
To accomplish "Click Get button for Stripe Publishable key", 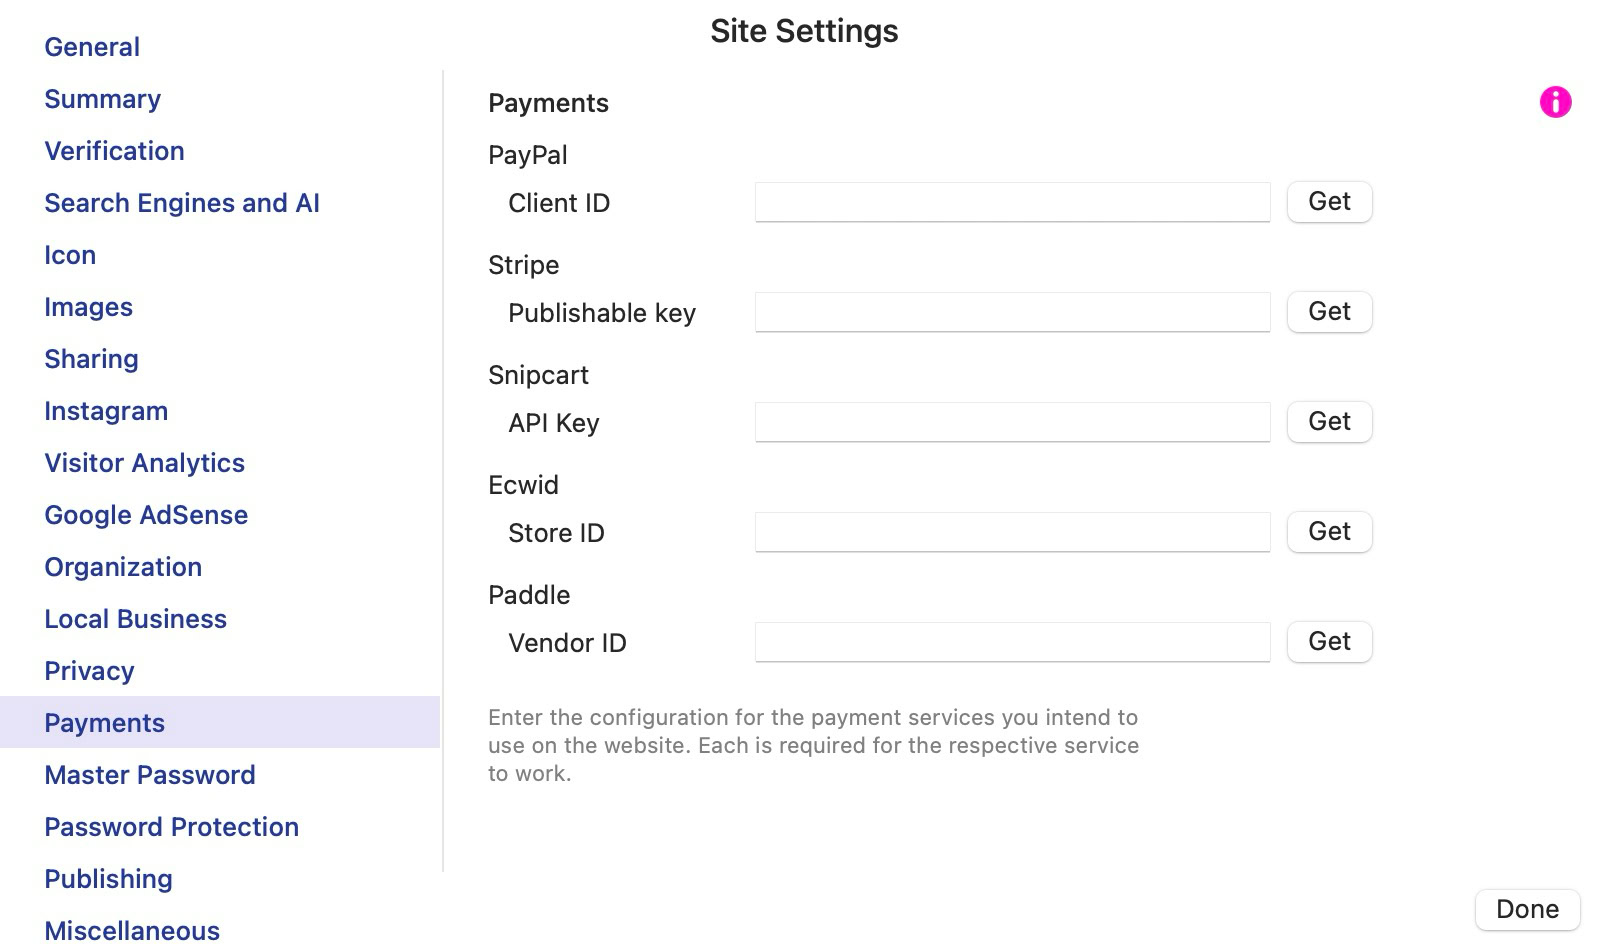I will [1329, 312].
